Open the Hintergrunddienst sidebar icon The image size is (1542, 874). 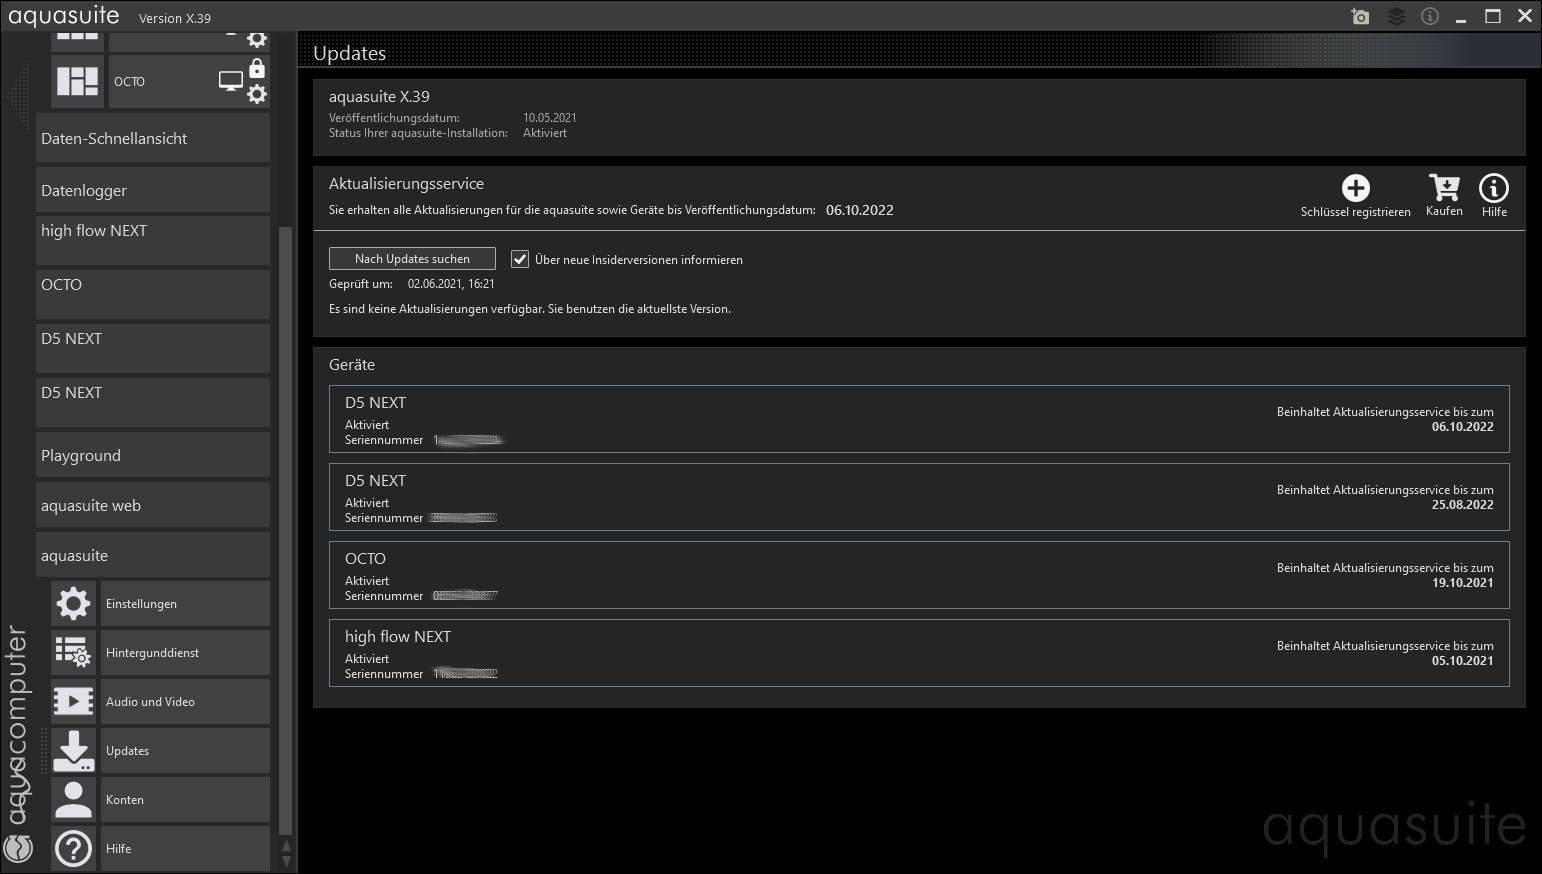point(73,653)
